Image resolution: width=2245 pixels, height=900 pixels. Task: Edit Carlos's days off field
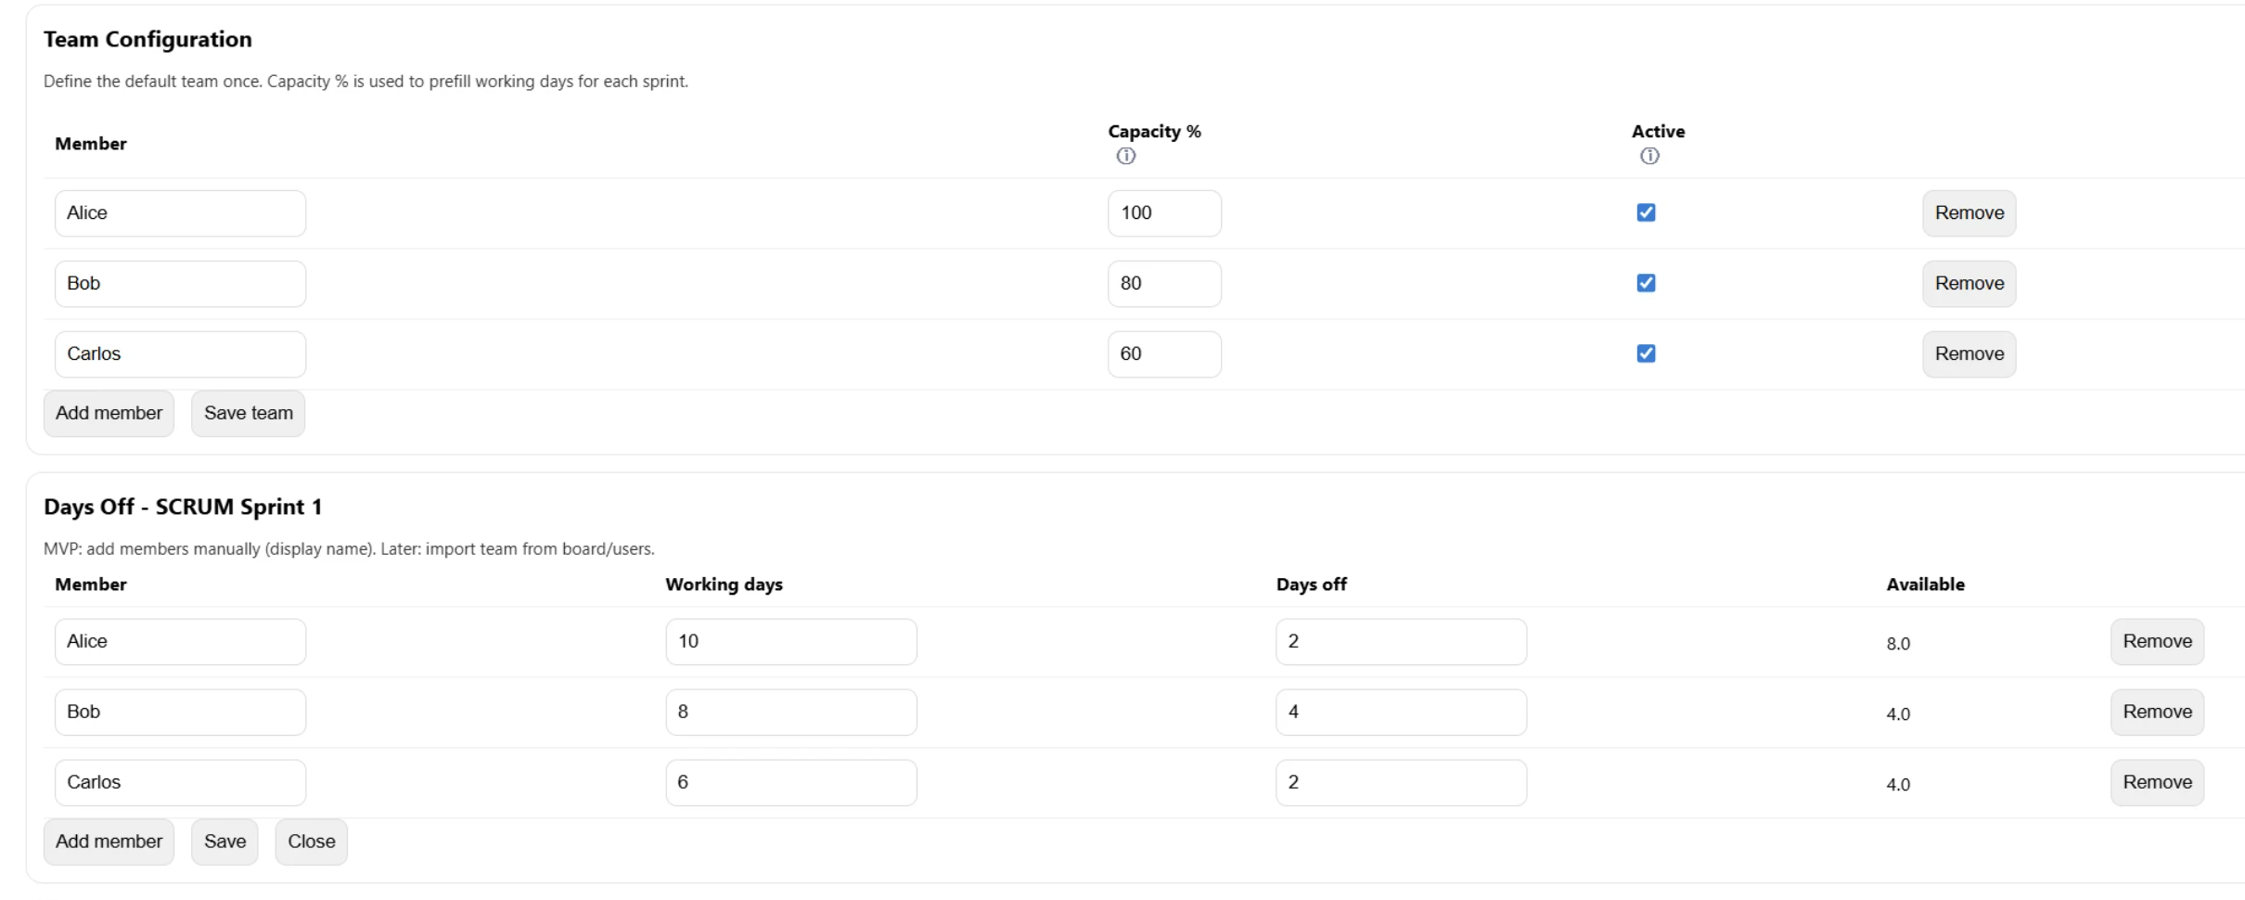(x=1400, y=782)
